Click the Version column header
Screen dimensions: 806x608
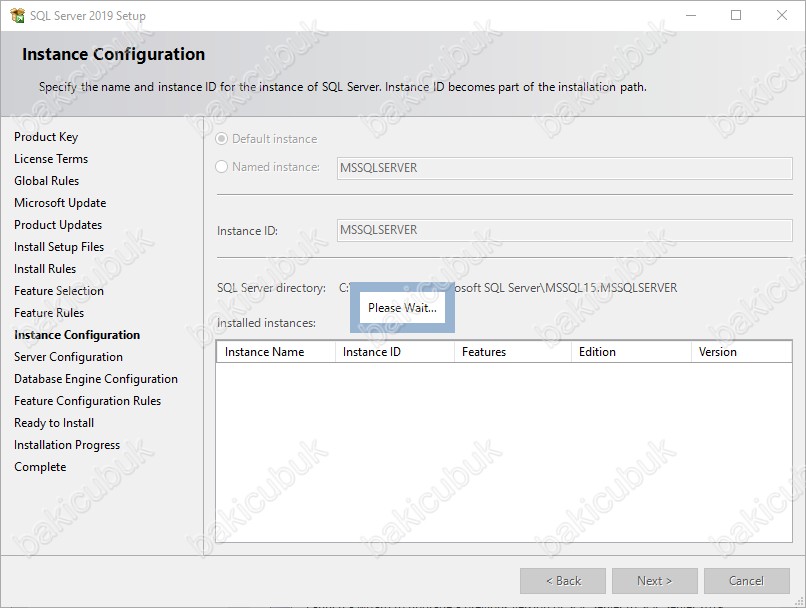tap(741, 352)
